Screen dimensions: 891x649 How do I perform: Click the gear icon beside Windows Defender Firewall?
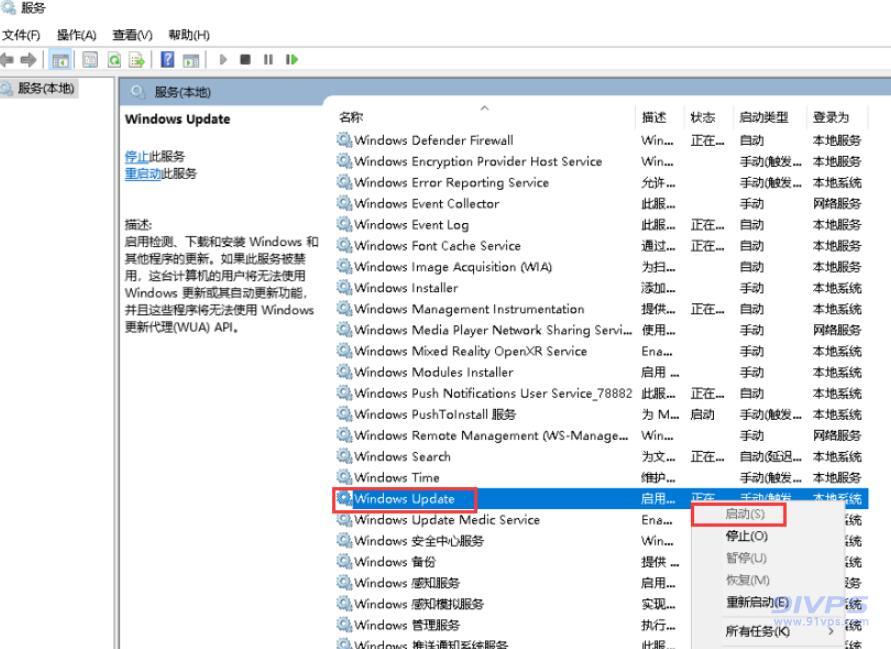[344, 140]
